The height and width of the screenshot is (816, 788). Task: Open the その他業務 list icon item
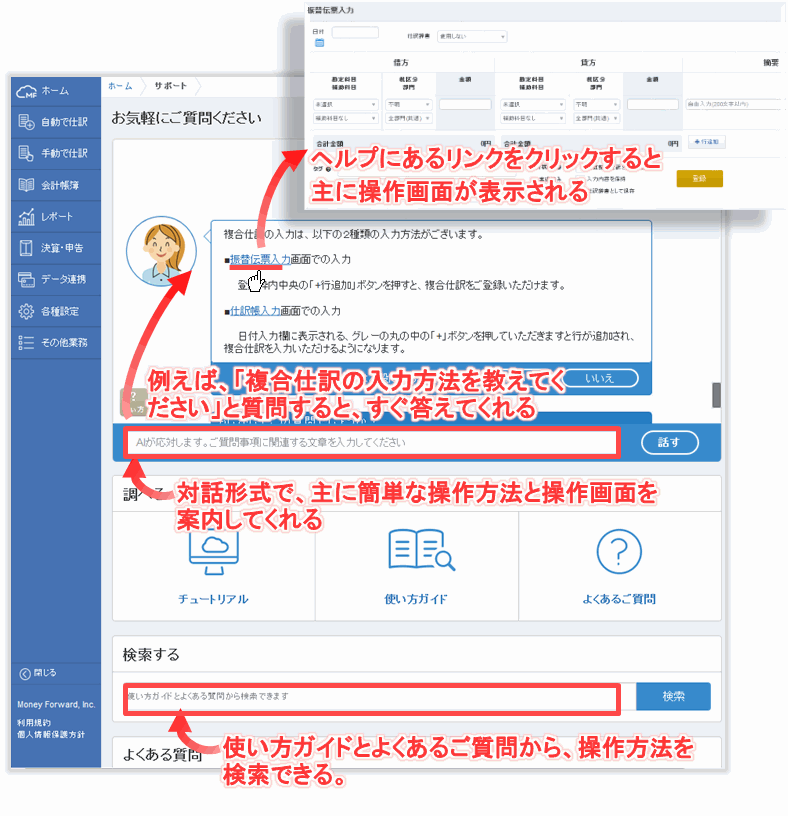coord(56,342)
